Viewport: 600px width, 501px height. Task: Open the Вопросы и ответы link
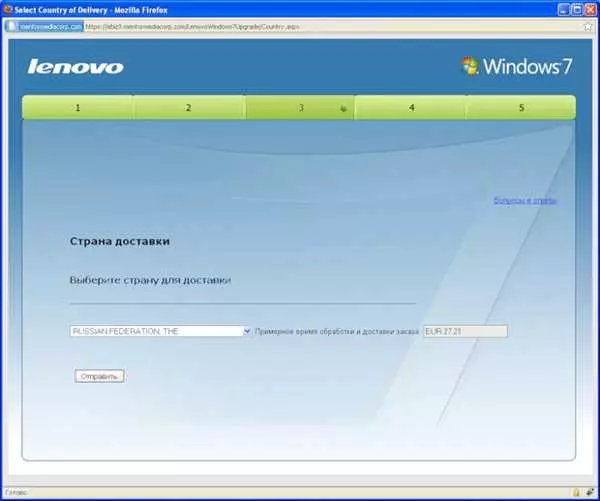point(525,200)
